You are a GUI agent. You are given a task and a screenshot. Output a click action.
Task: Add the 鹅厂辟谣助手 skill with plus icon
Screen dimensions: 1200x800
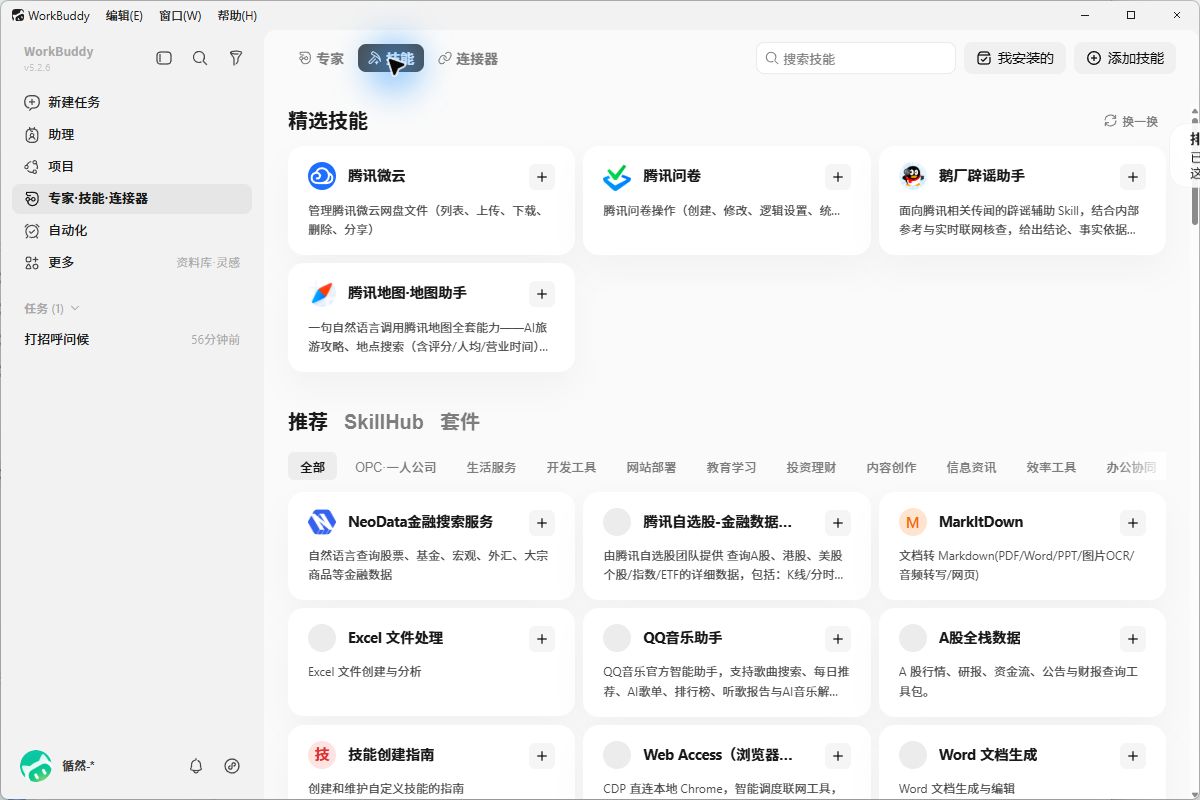1133,177
